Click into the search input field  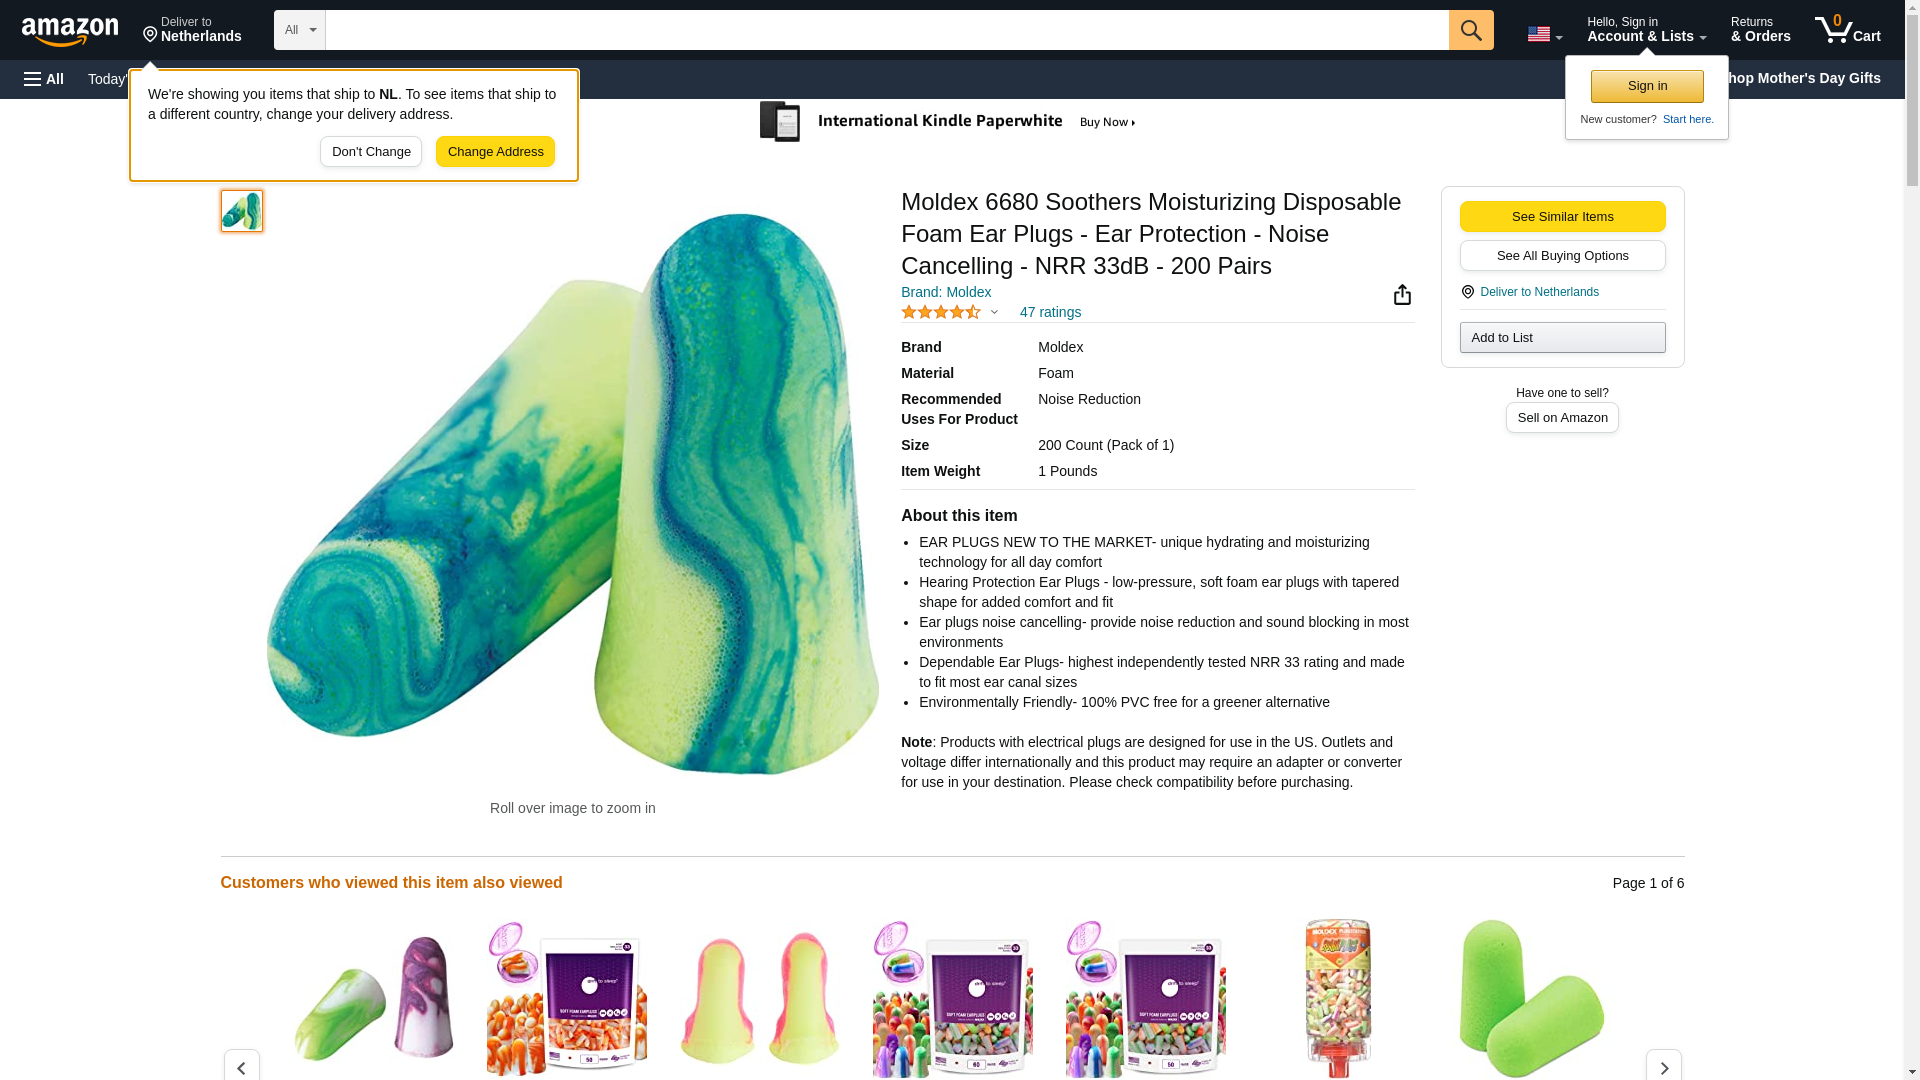point(886,30)
